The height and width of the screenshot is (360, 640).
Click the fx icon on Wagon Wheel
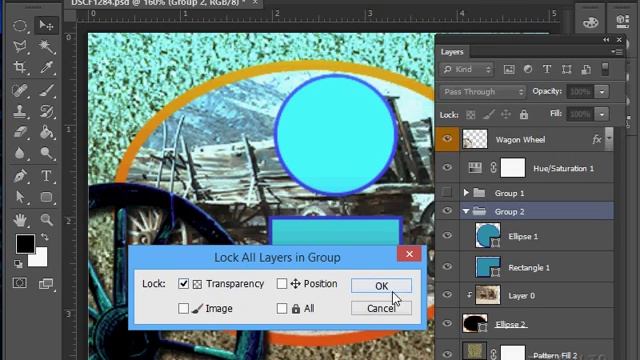click(x=597, y=140)
